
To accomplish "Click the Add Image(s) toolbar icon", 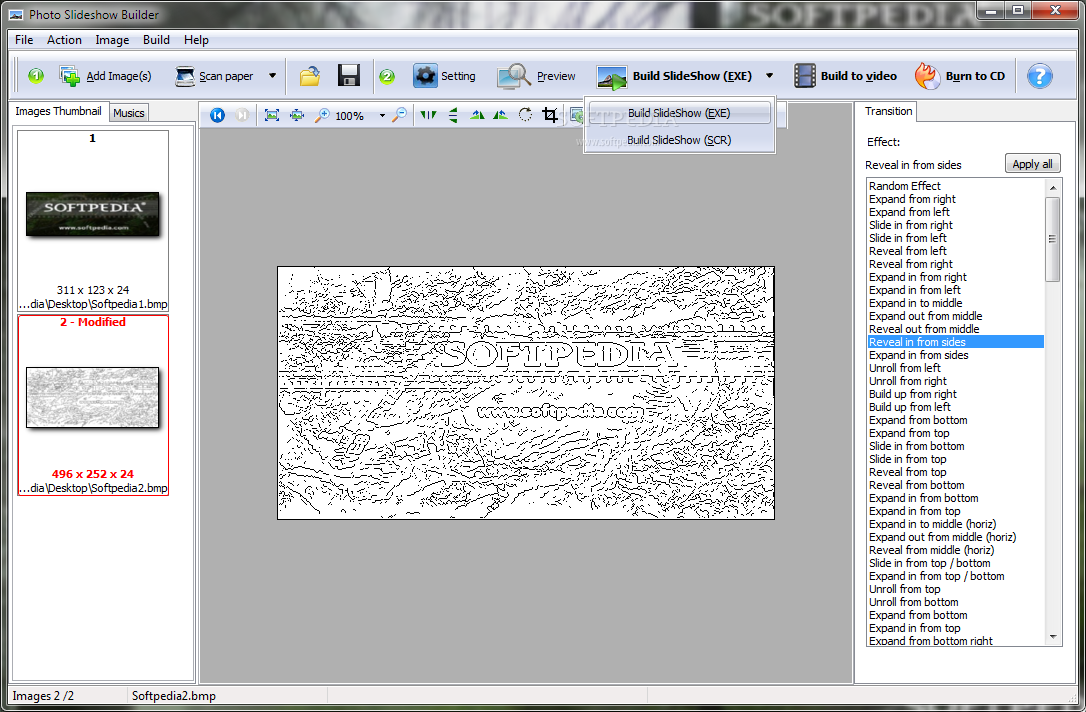I will [69, 75].
